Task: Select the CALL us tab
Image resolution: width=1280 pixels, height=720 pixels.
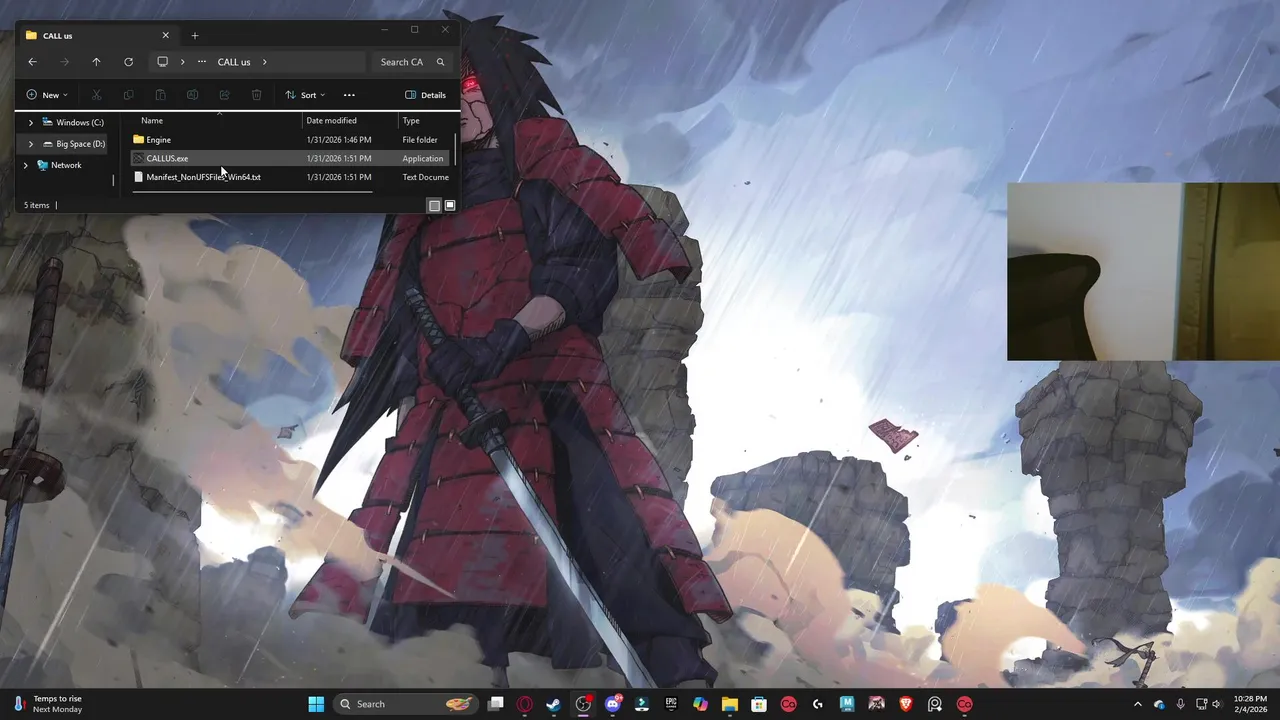Action: tap(97, 35)
